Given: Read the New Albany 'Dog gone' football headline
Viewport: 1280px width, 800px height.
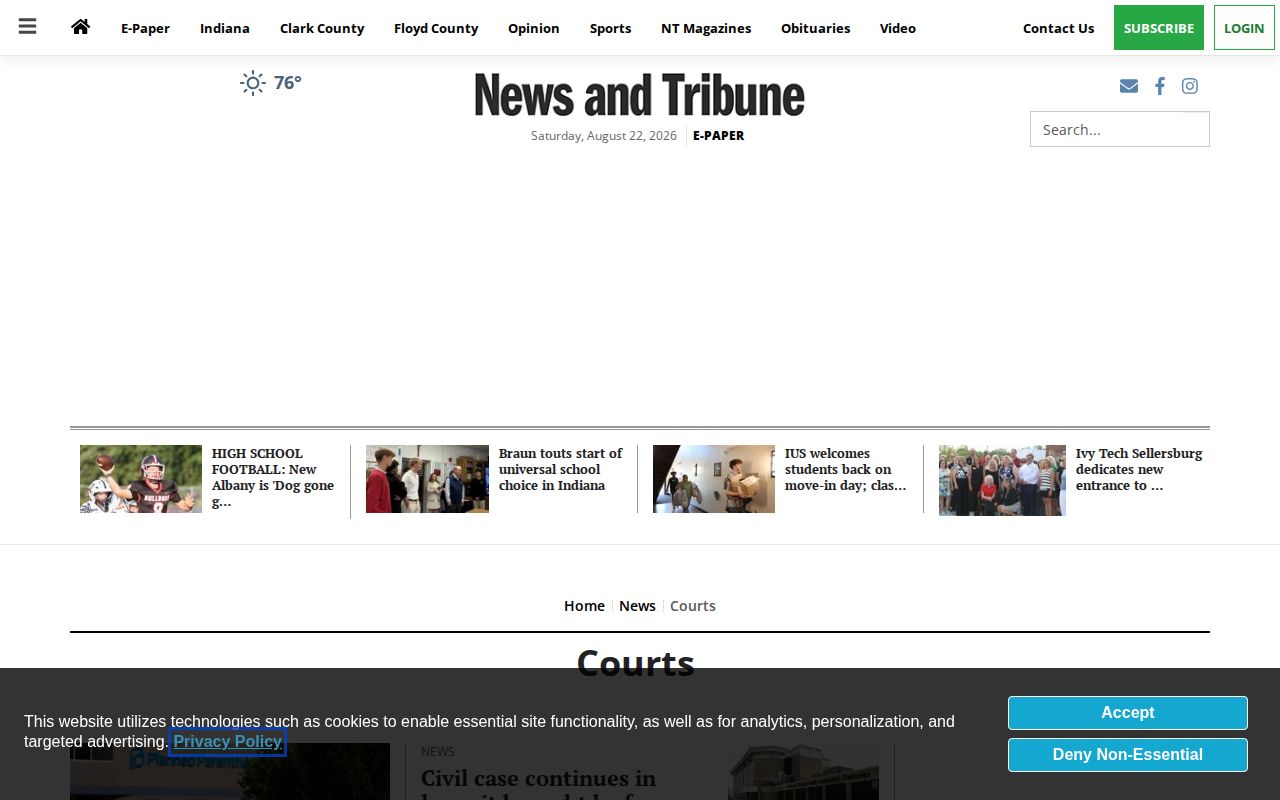Looking at the screenshot, I should click(273, 478).
